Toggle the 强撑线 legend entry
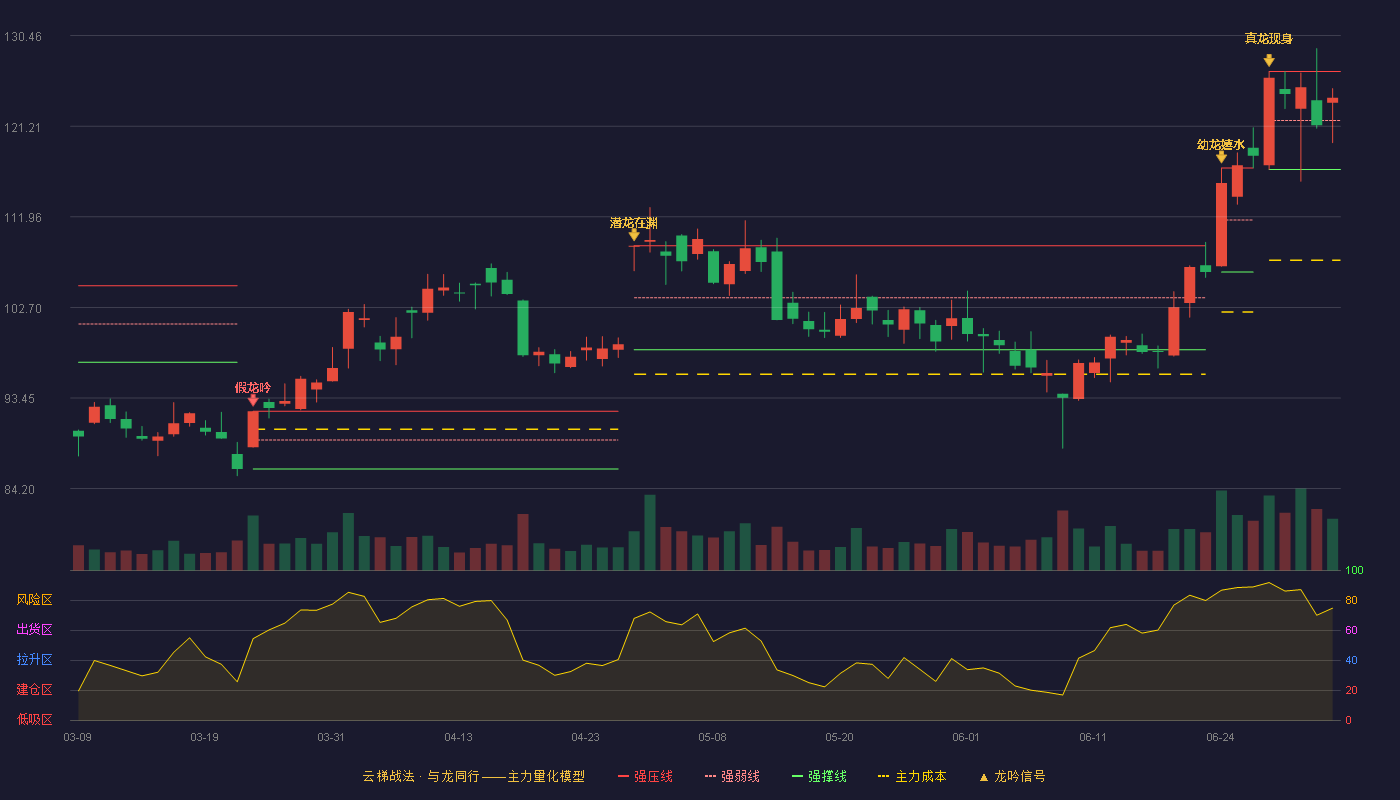This screenshot has width=1400, height=800. pyautogui.click(x=819, y=776)
